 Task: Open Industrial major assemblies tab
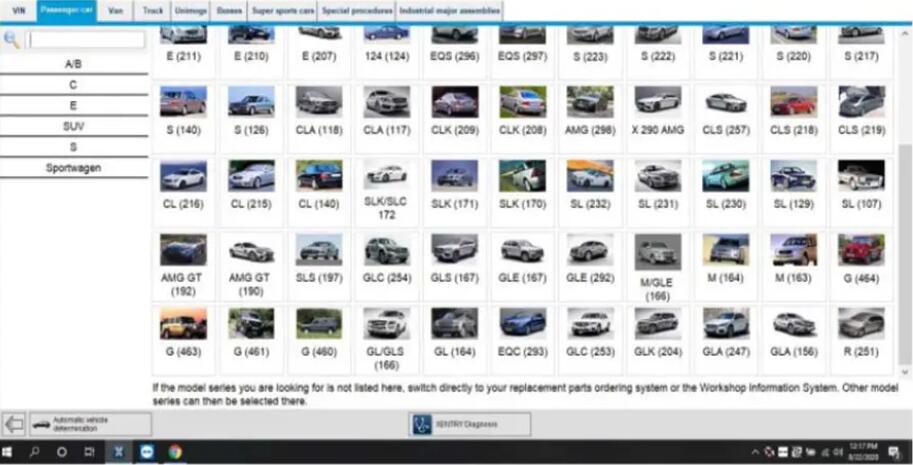(450, 11)
